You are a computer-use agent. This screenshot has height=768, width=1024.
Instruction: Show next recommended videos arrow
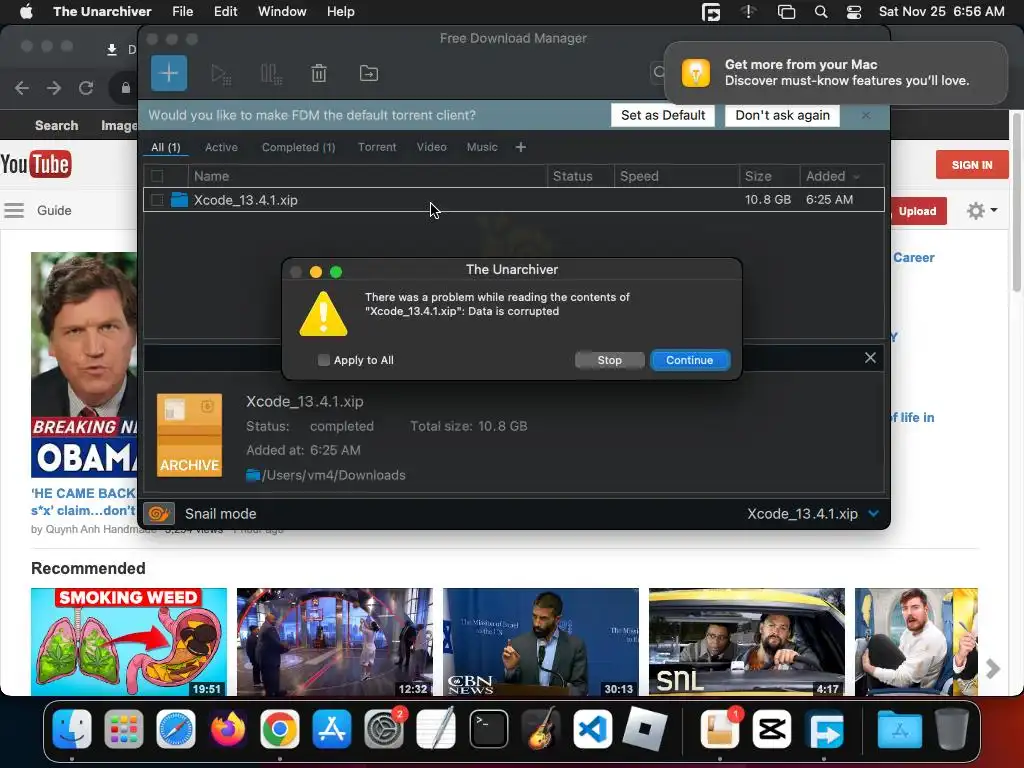click(x=993, y=669)
